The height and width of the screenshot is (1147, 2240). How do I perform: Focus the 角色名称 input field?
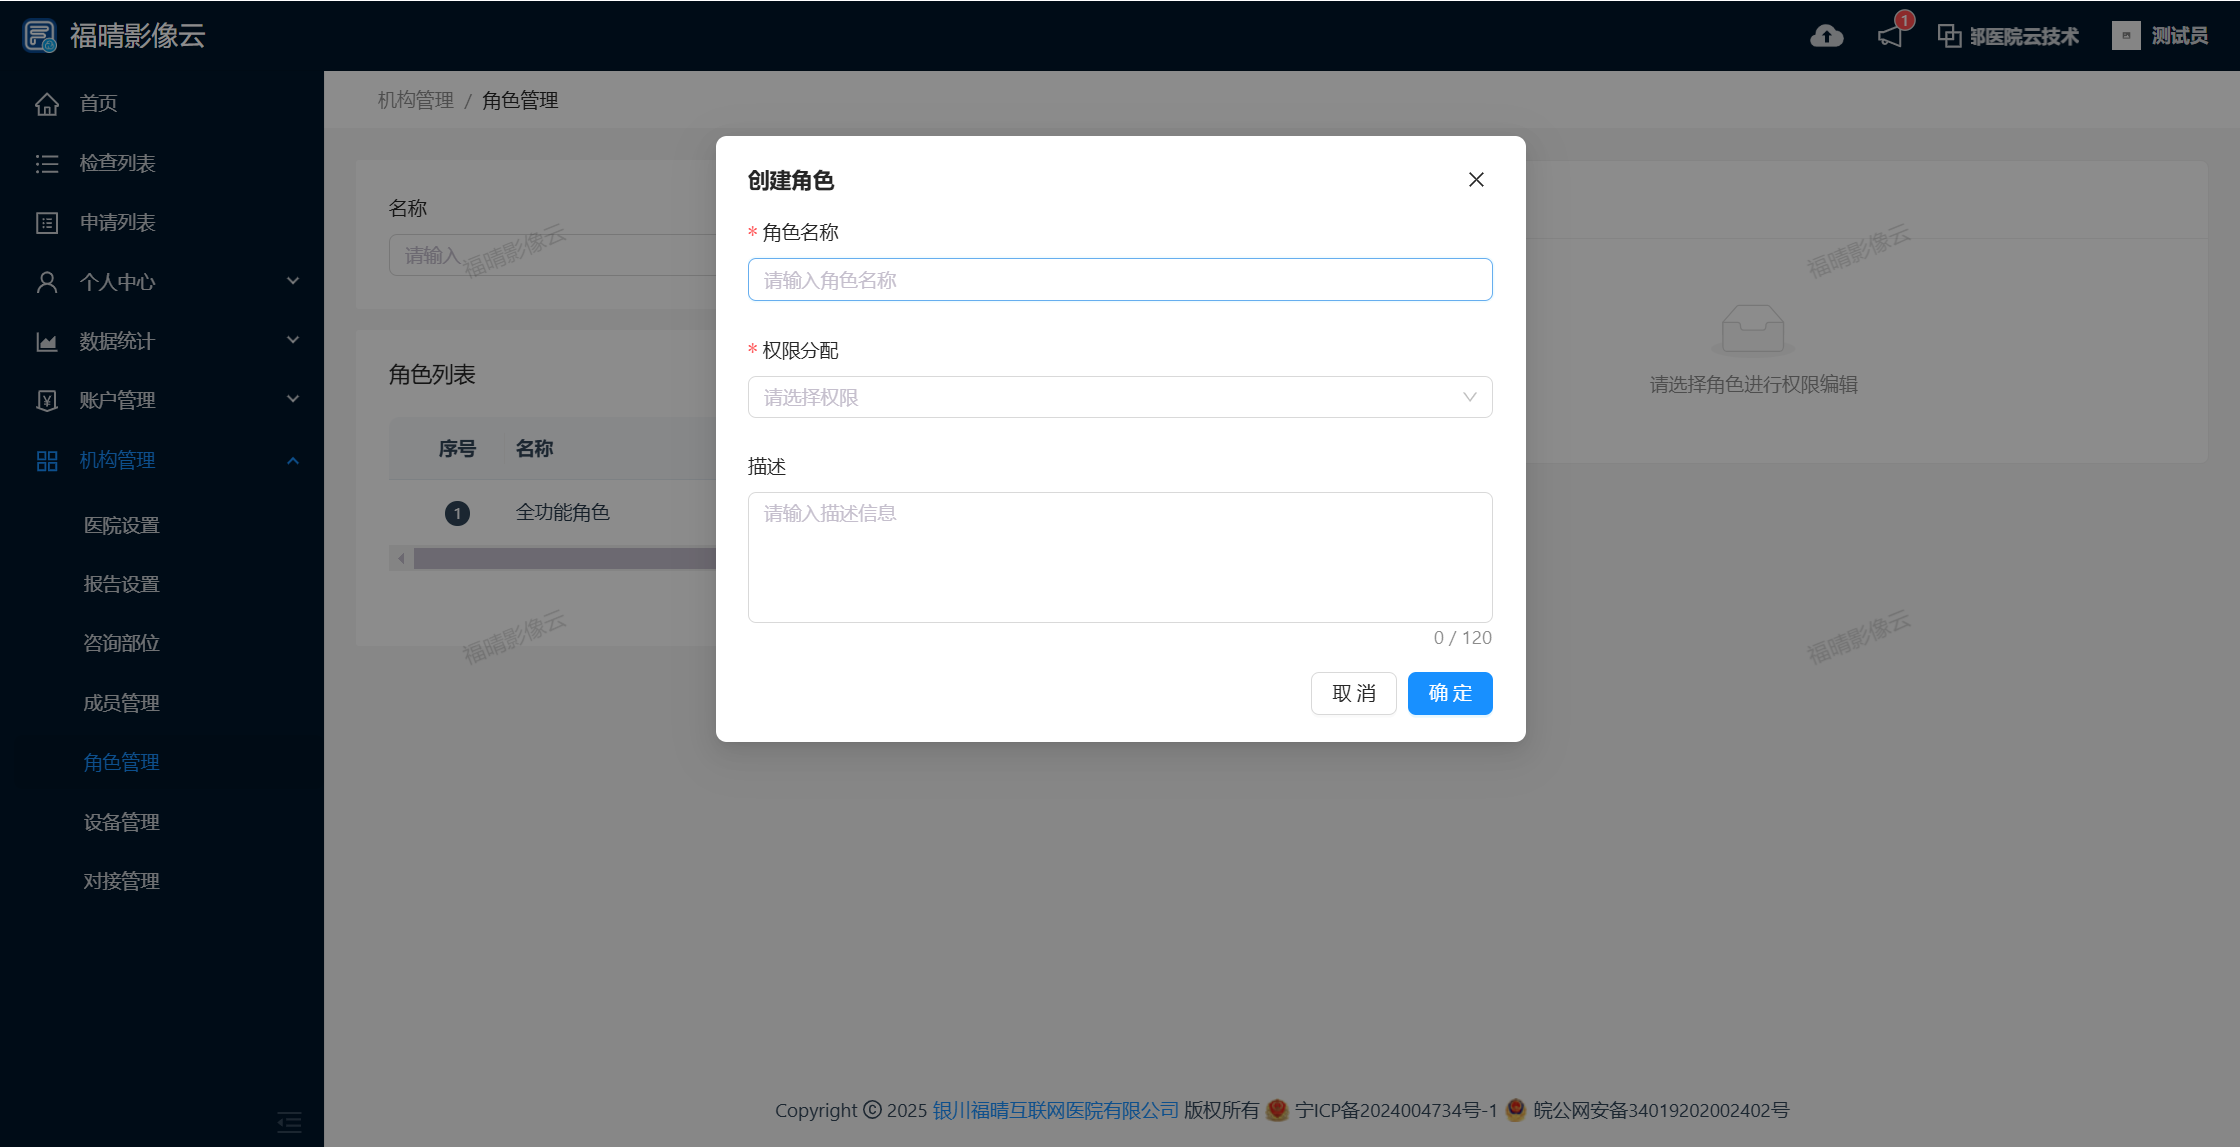tap(1119, 280)
